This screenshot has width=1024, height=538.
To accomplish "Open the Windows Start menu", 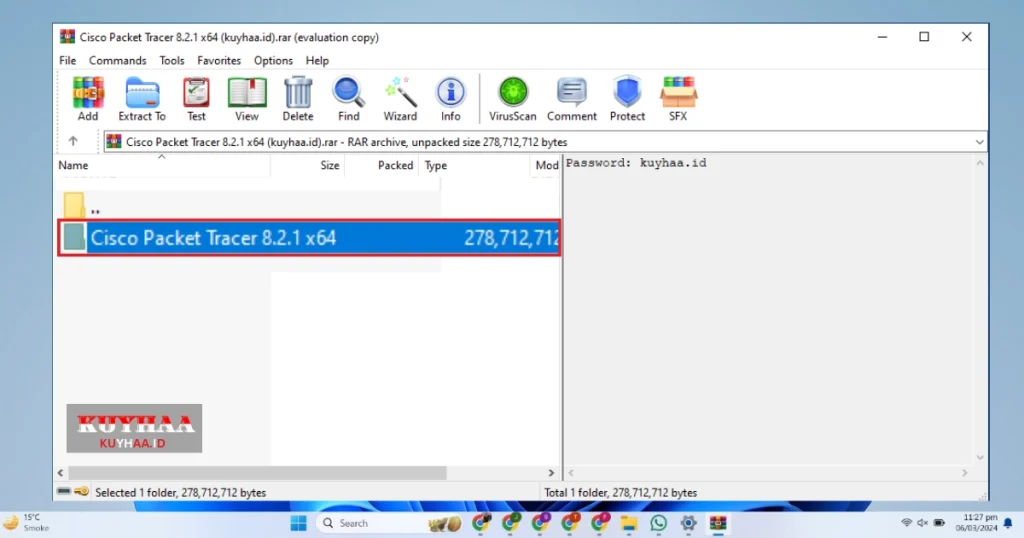I will click(298, 523).
